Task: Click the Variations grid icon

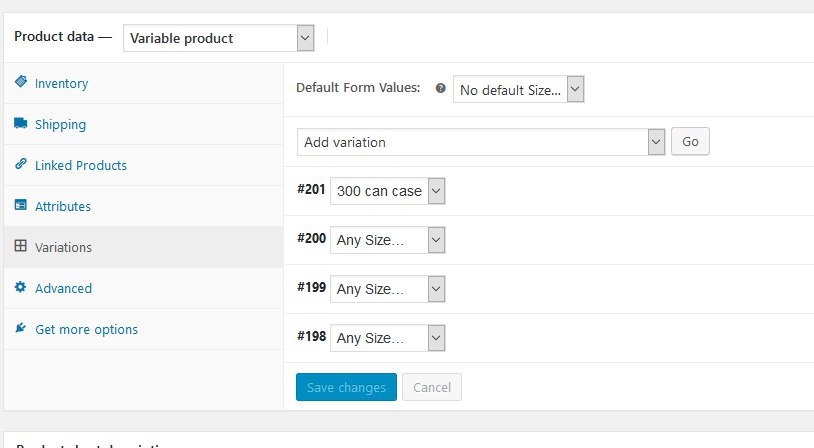Action: pyautogui.click(x=21, y=246)
